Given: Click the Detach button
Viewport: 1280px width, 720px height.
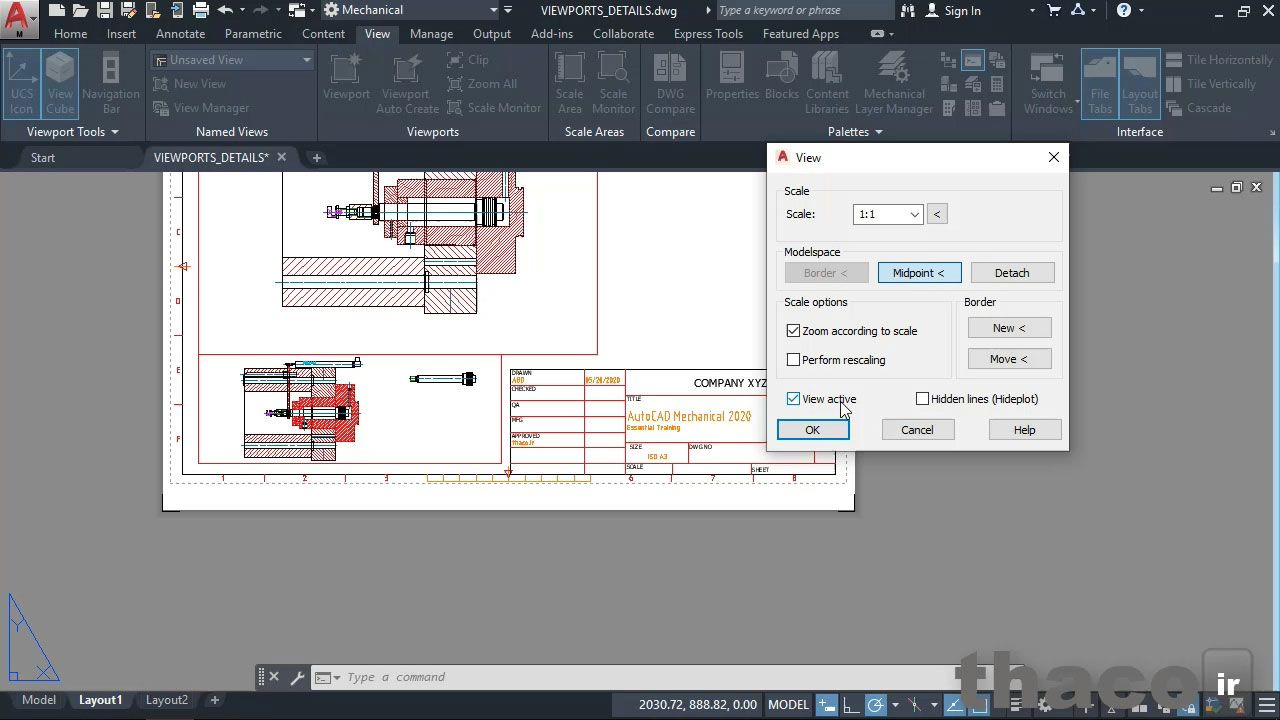Looking at the screenshot, I should click(x=1012, y=273).
